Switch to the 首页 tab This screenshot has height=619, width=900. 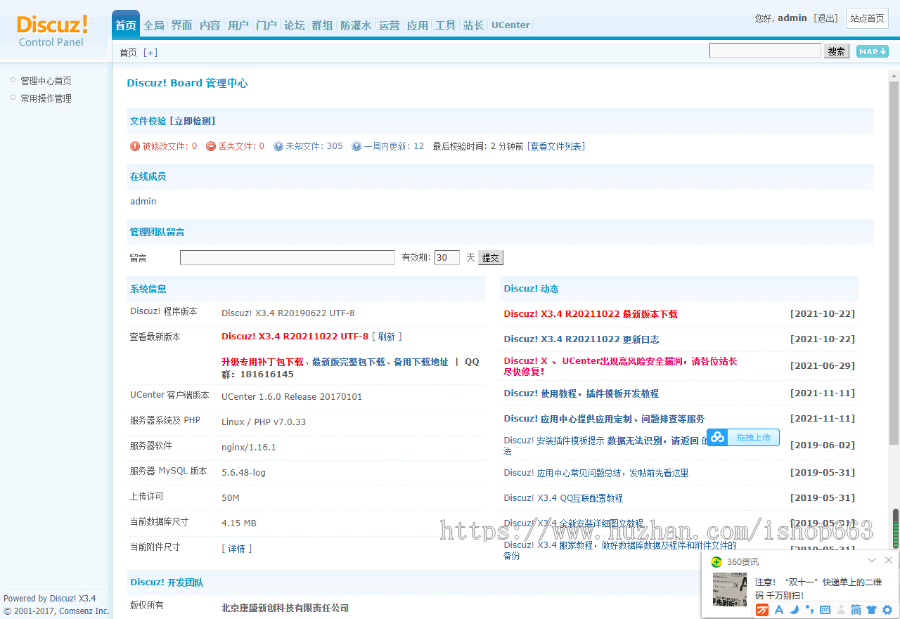(126, 25)
